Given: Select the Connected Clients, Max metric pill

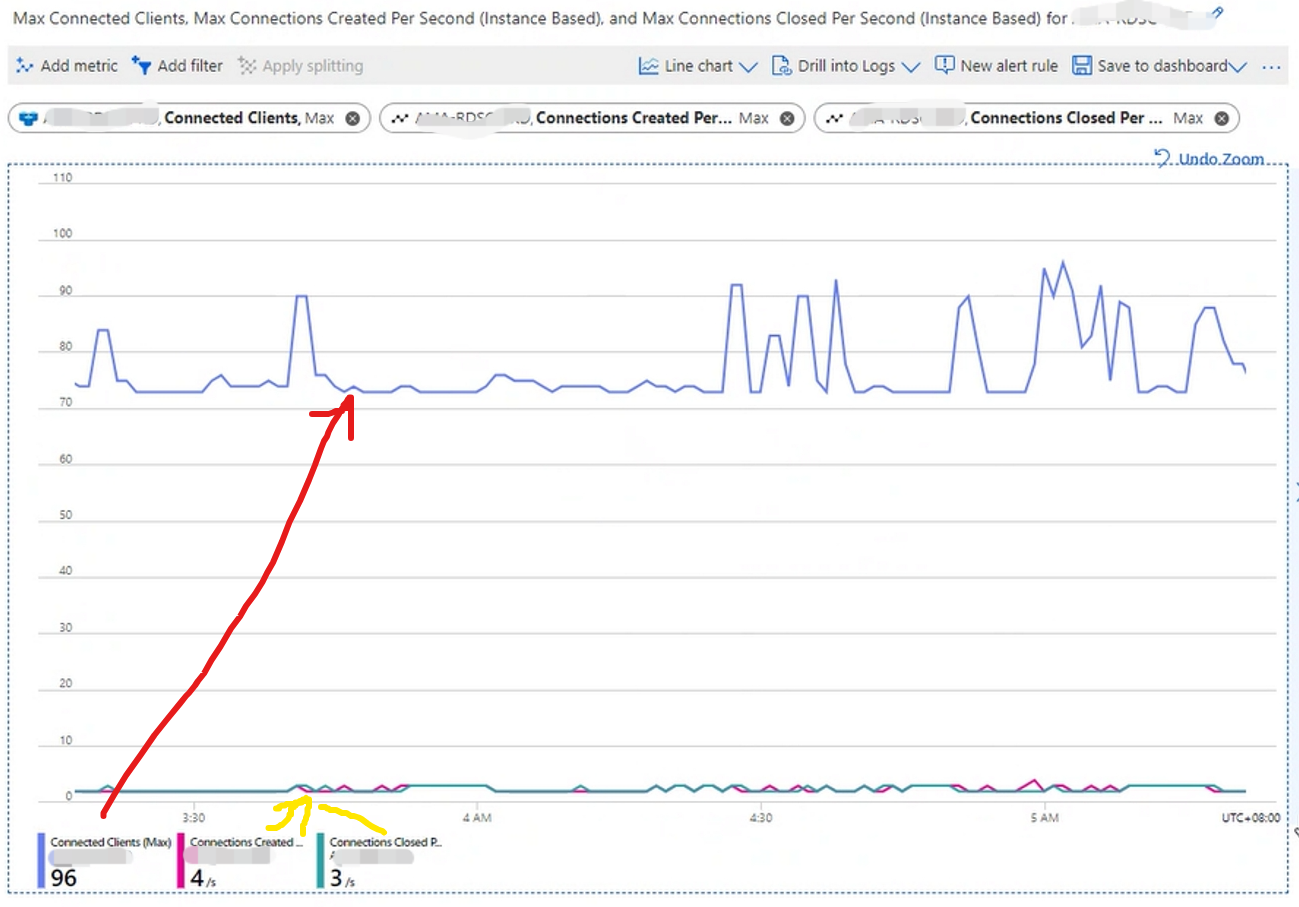Looking at the screenshot, I should [x=230, y=118].
